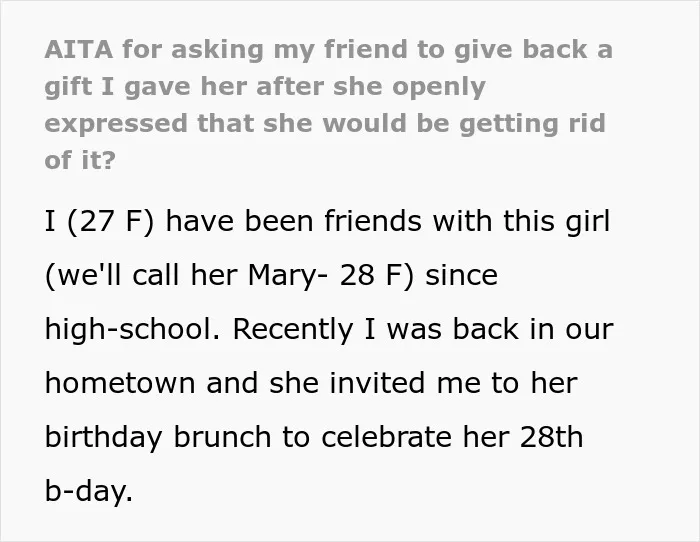
Task: Click "(27 F)" in the first body line
Action: pyautogui.click(x=111, y=221)
